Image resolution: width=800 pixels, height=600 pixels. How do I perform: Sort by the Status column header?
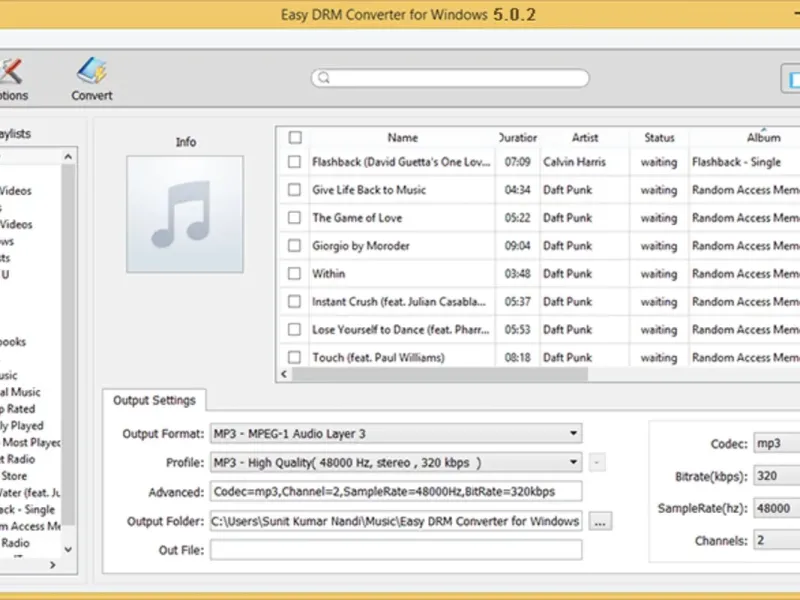(x=659, y=138)
